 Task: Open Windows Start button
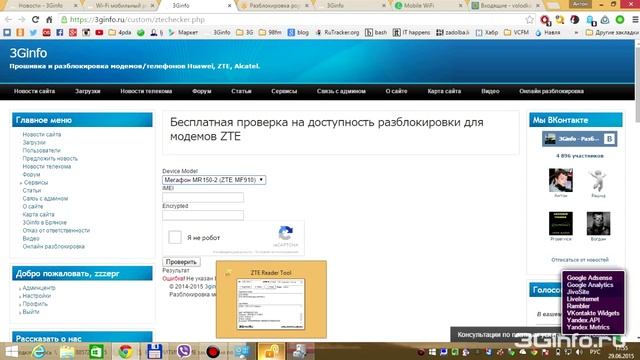click(11, 351)
